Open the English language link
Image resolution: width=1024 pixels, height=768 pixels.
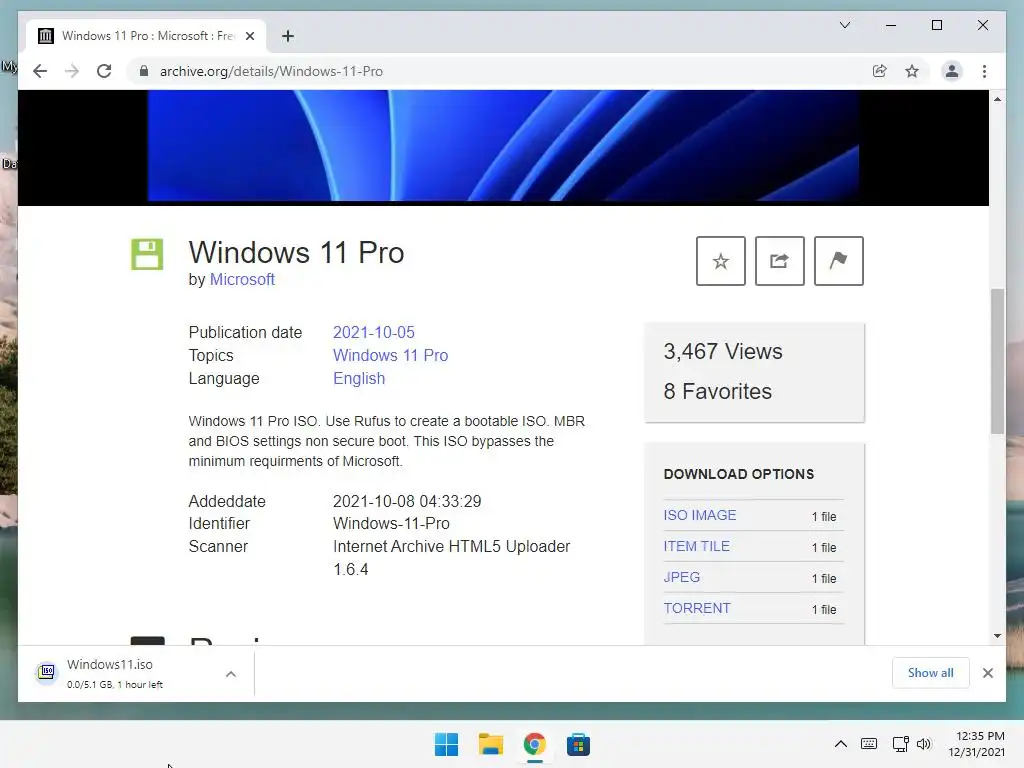pos(359,379)
